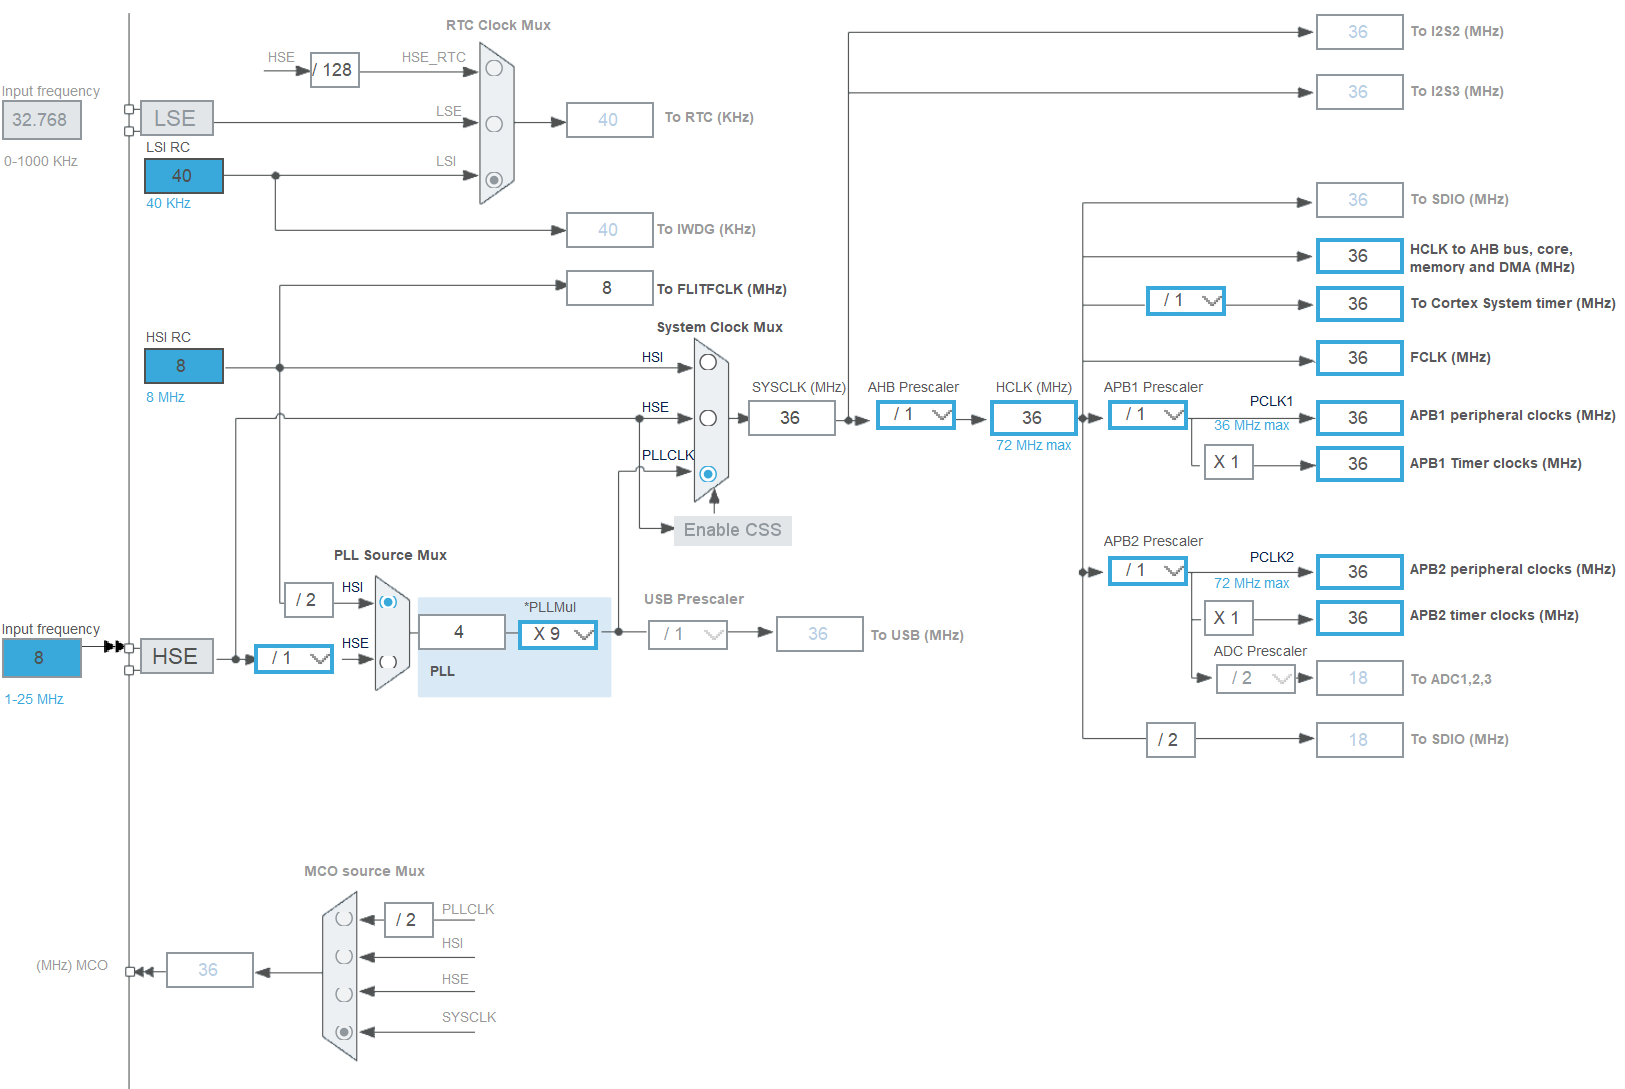Click the HCLK to AHB bus value field
Screen dimensions: 1625x1089
(x=1359, y=256)
